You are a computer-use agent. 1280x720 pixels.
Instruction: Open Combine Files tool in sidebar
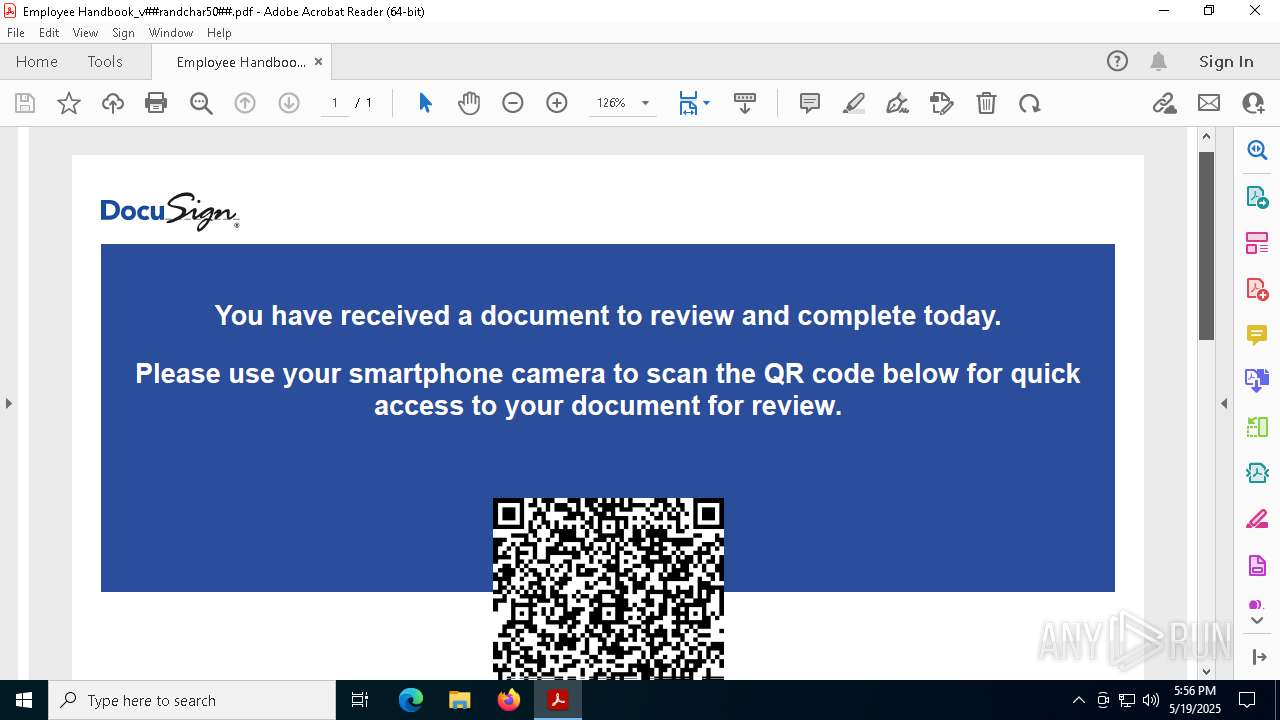1257,381
